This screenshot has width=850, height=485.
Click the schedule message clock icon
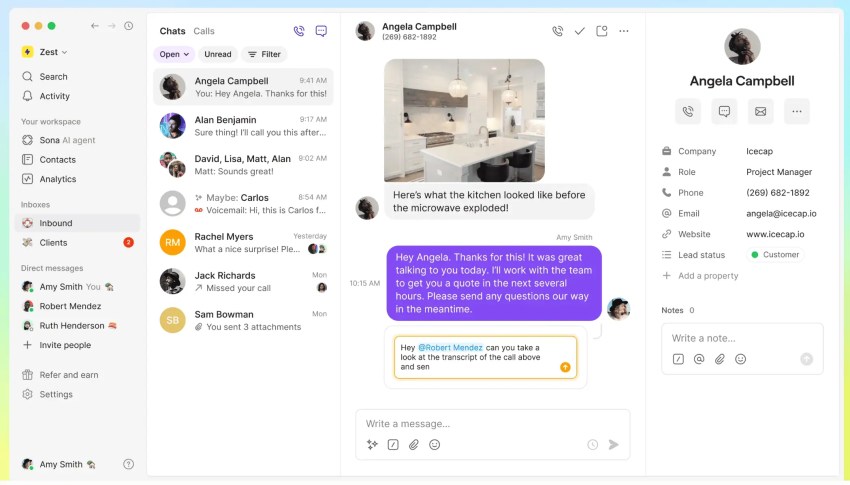click(592, 445)
